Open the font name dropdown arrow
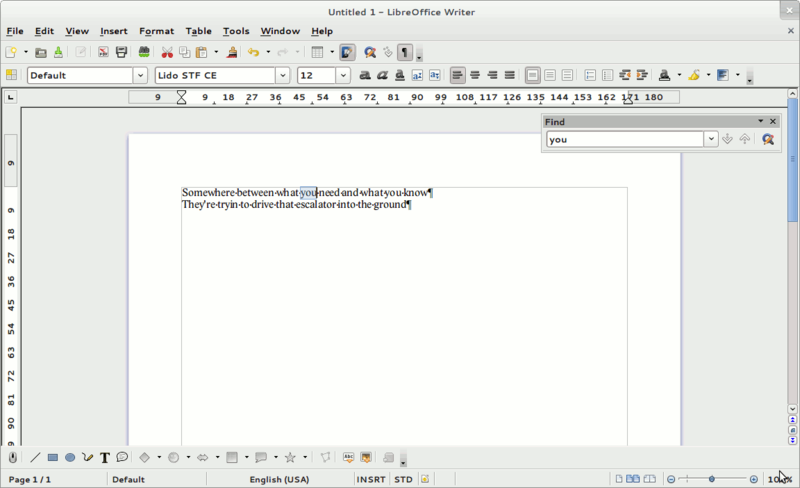Image resolution: width=800 pixels, height=488 pixels. click(x=283, y=76)
